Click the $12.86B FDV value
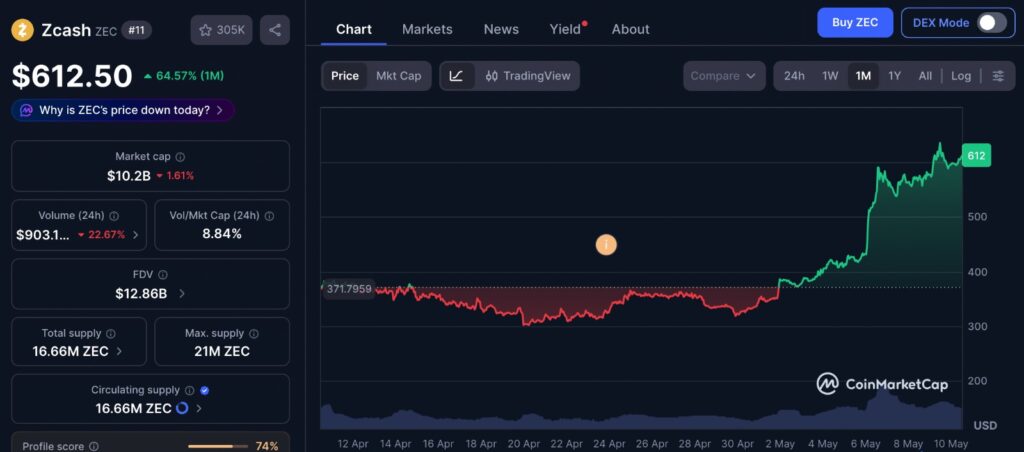 pos(141,294)
